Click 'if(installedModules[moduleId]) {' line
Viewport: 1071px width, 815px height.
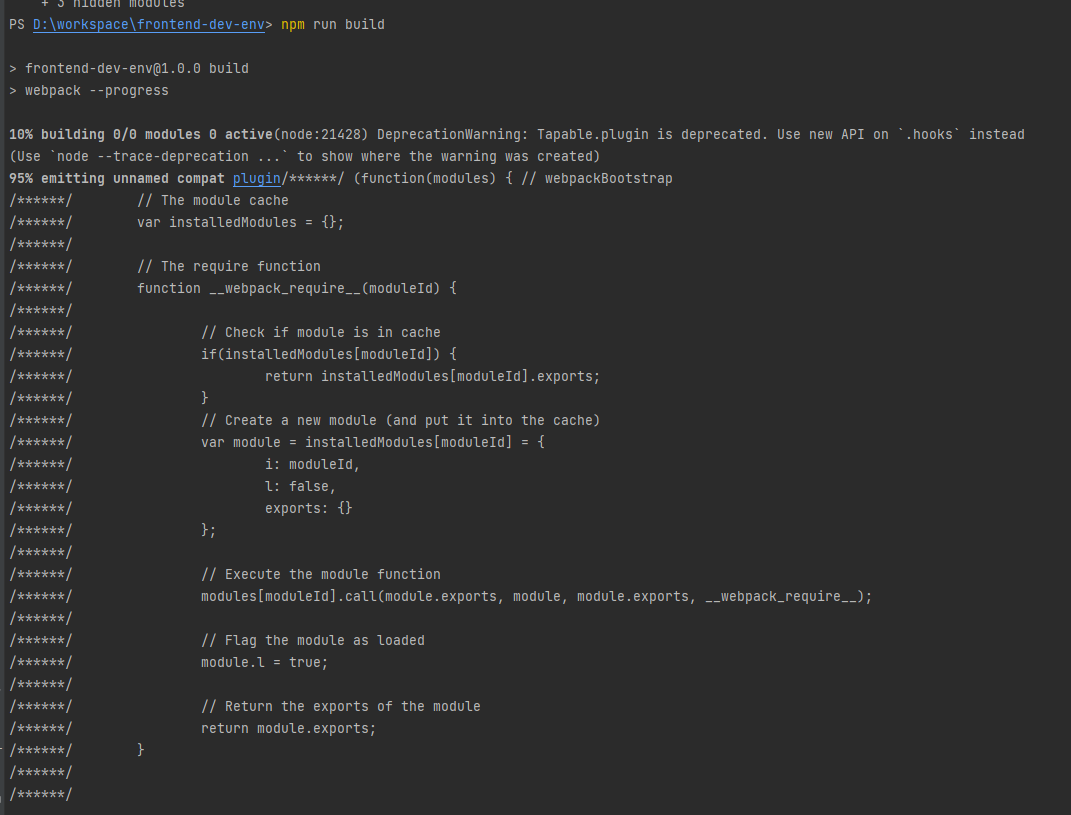tap(329, 354)
